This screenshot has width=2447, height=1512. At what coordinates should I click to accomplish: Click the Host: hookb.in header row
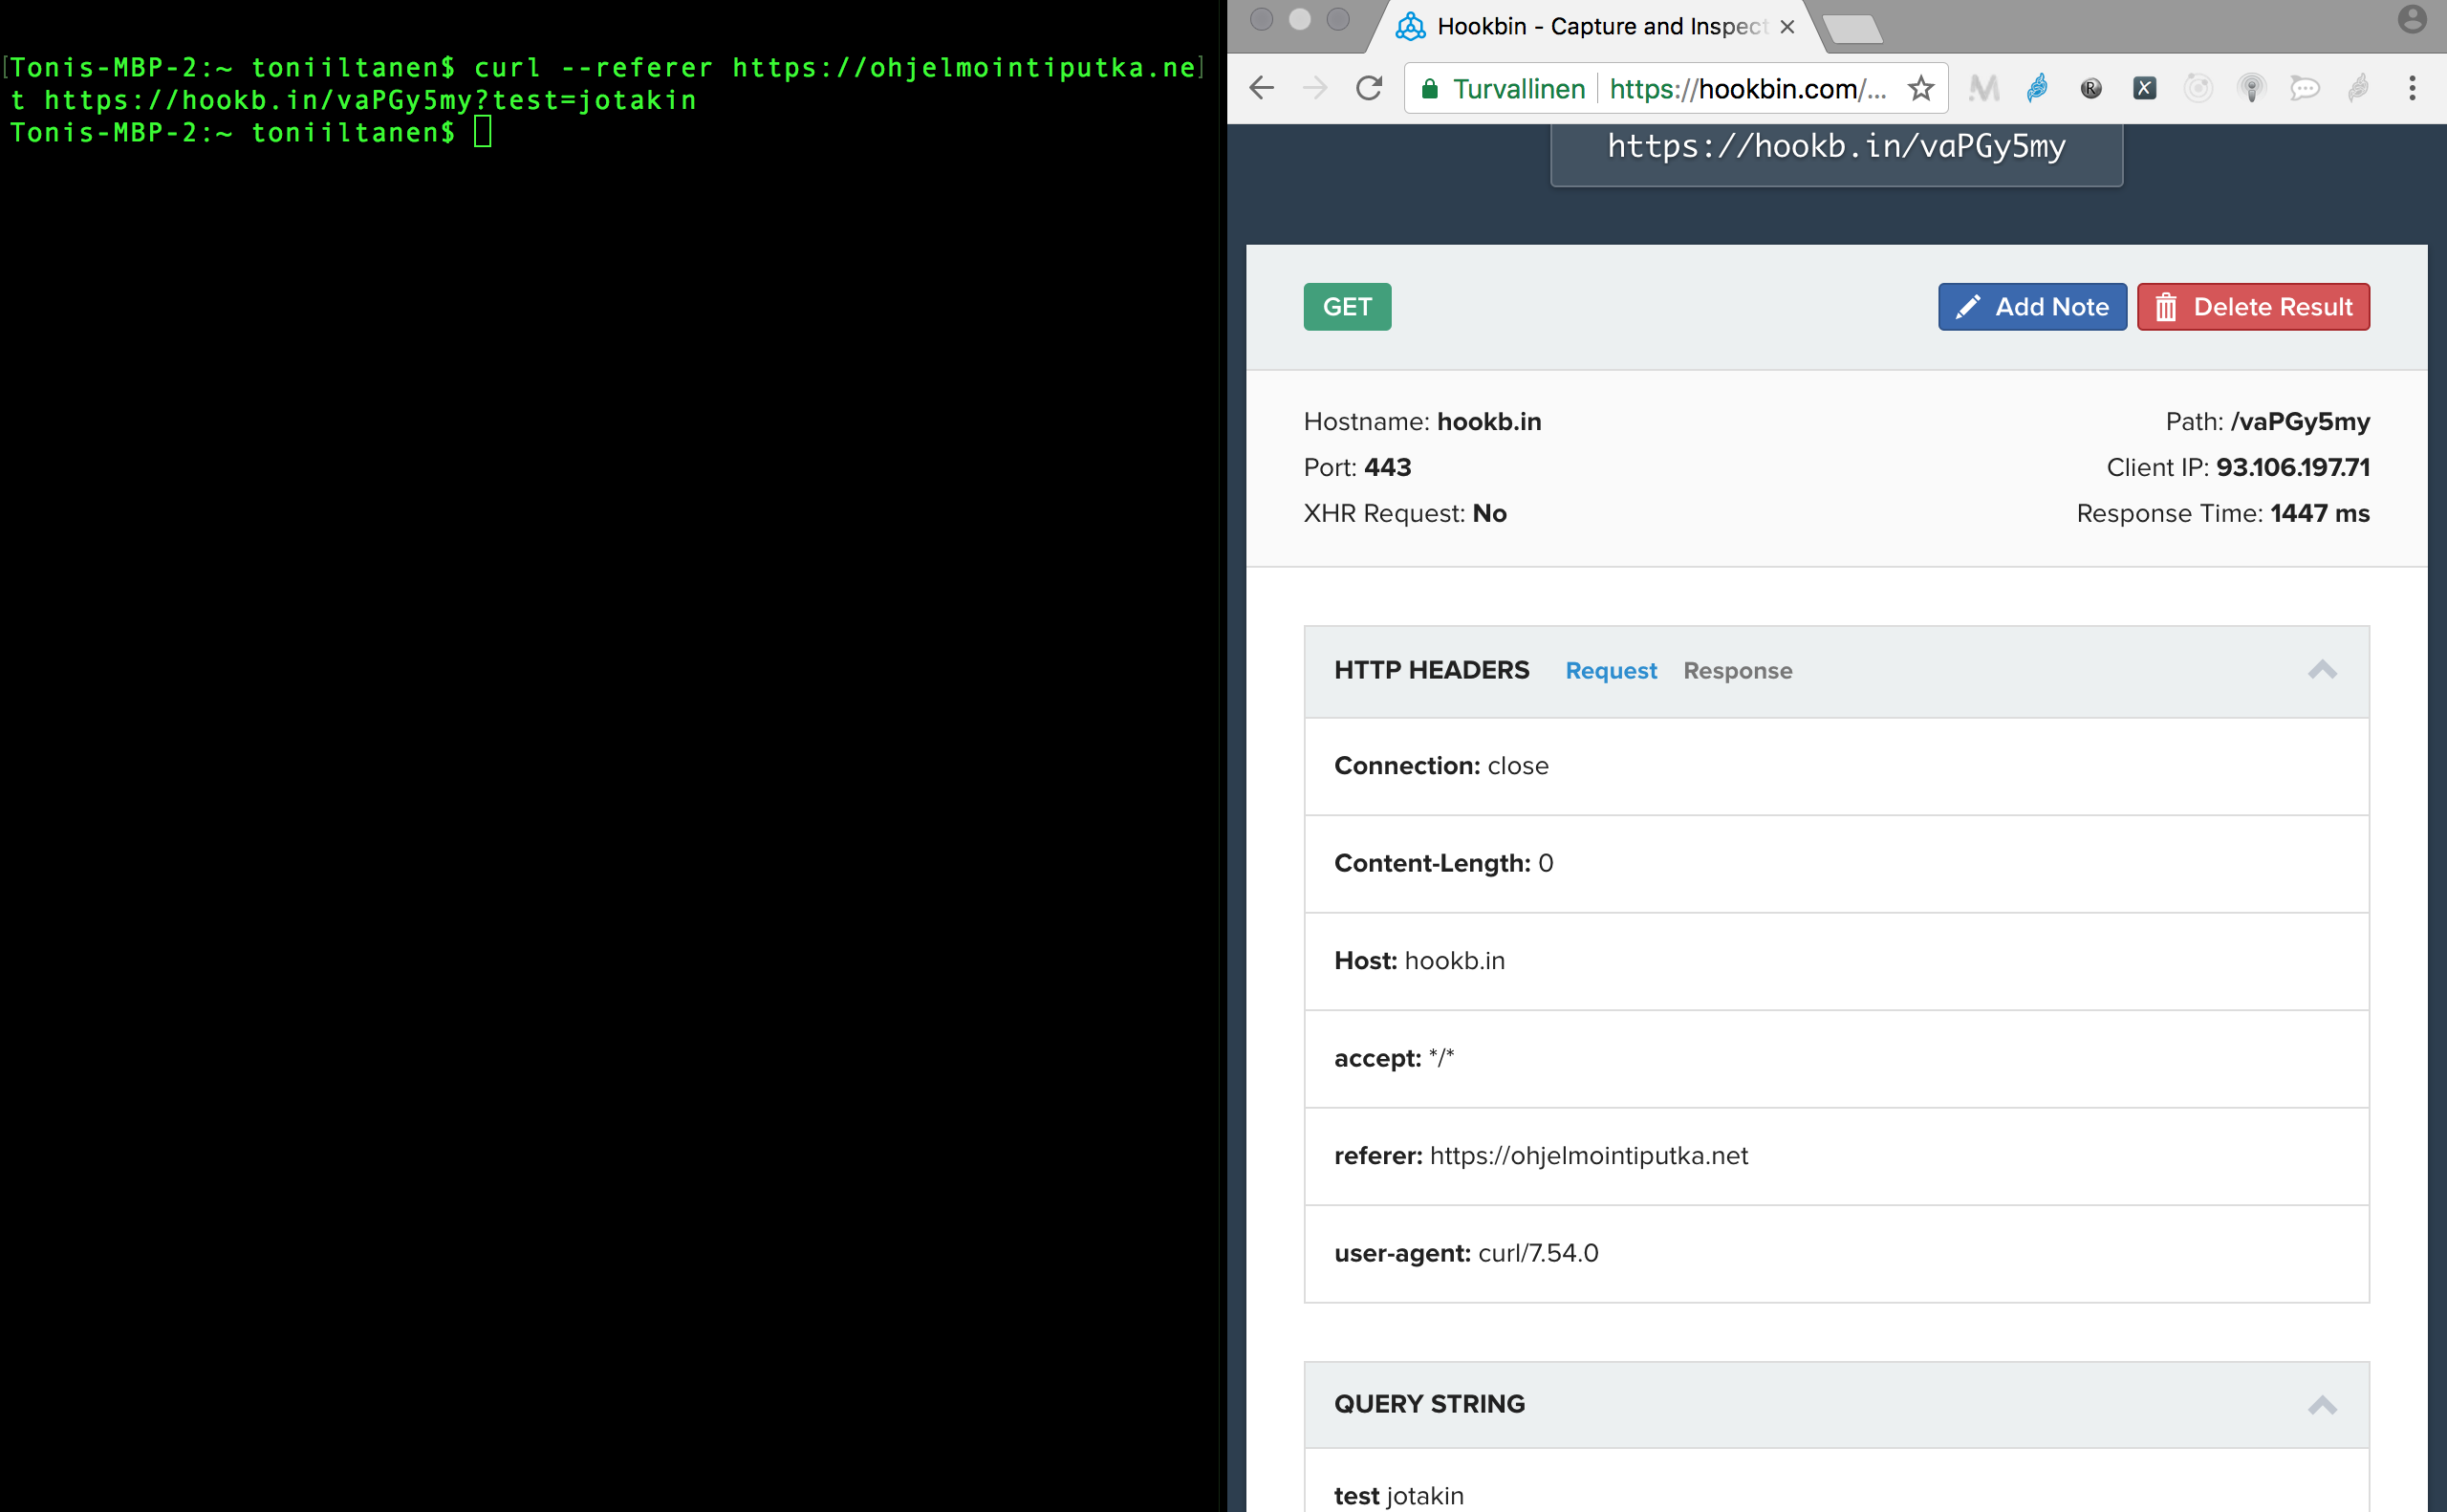(x=1836, y=961)
